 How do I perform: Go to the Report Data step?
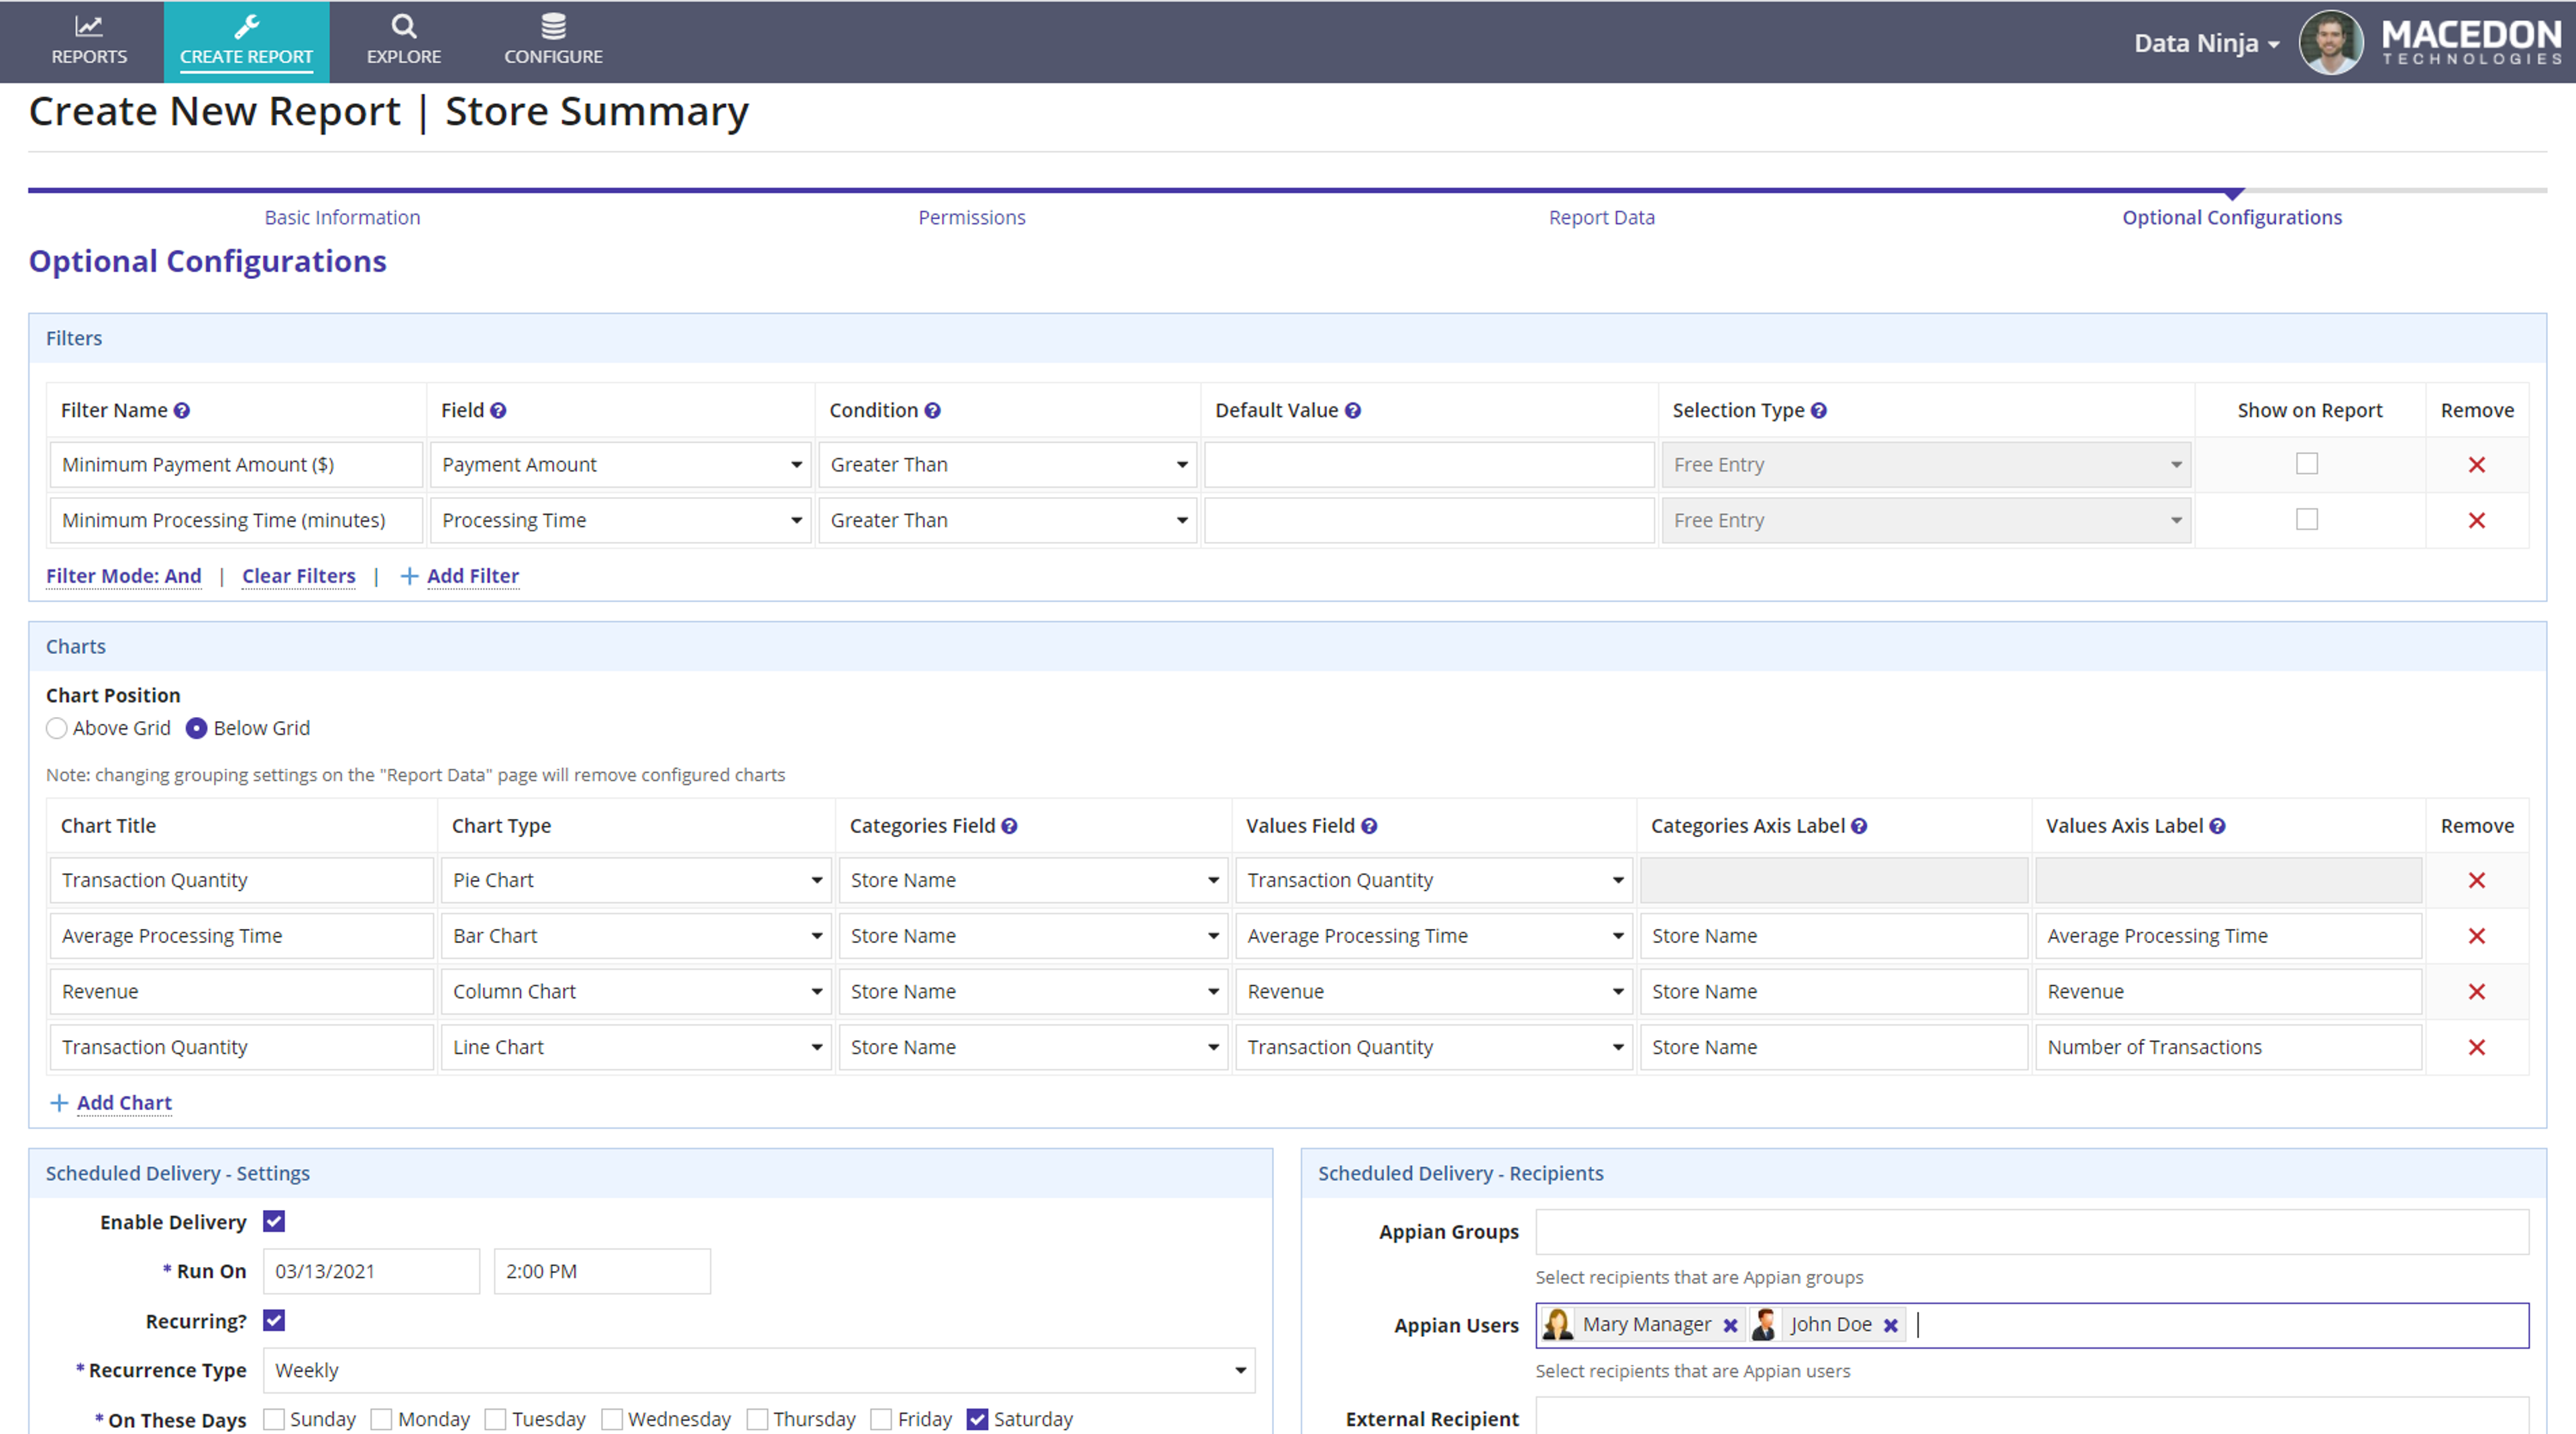coord(1601,217)
